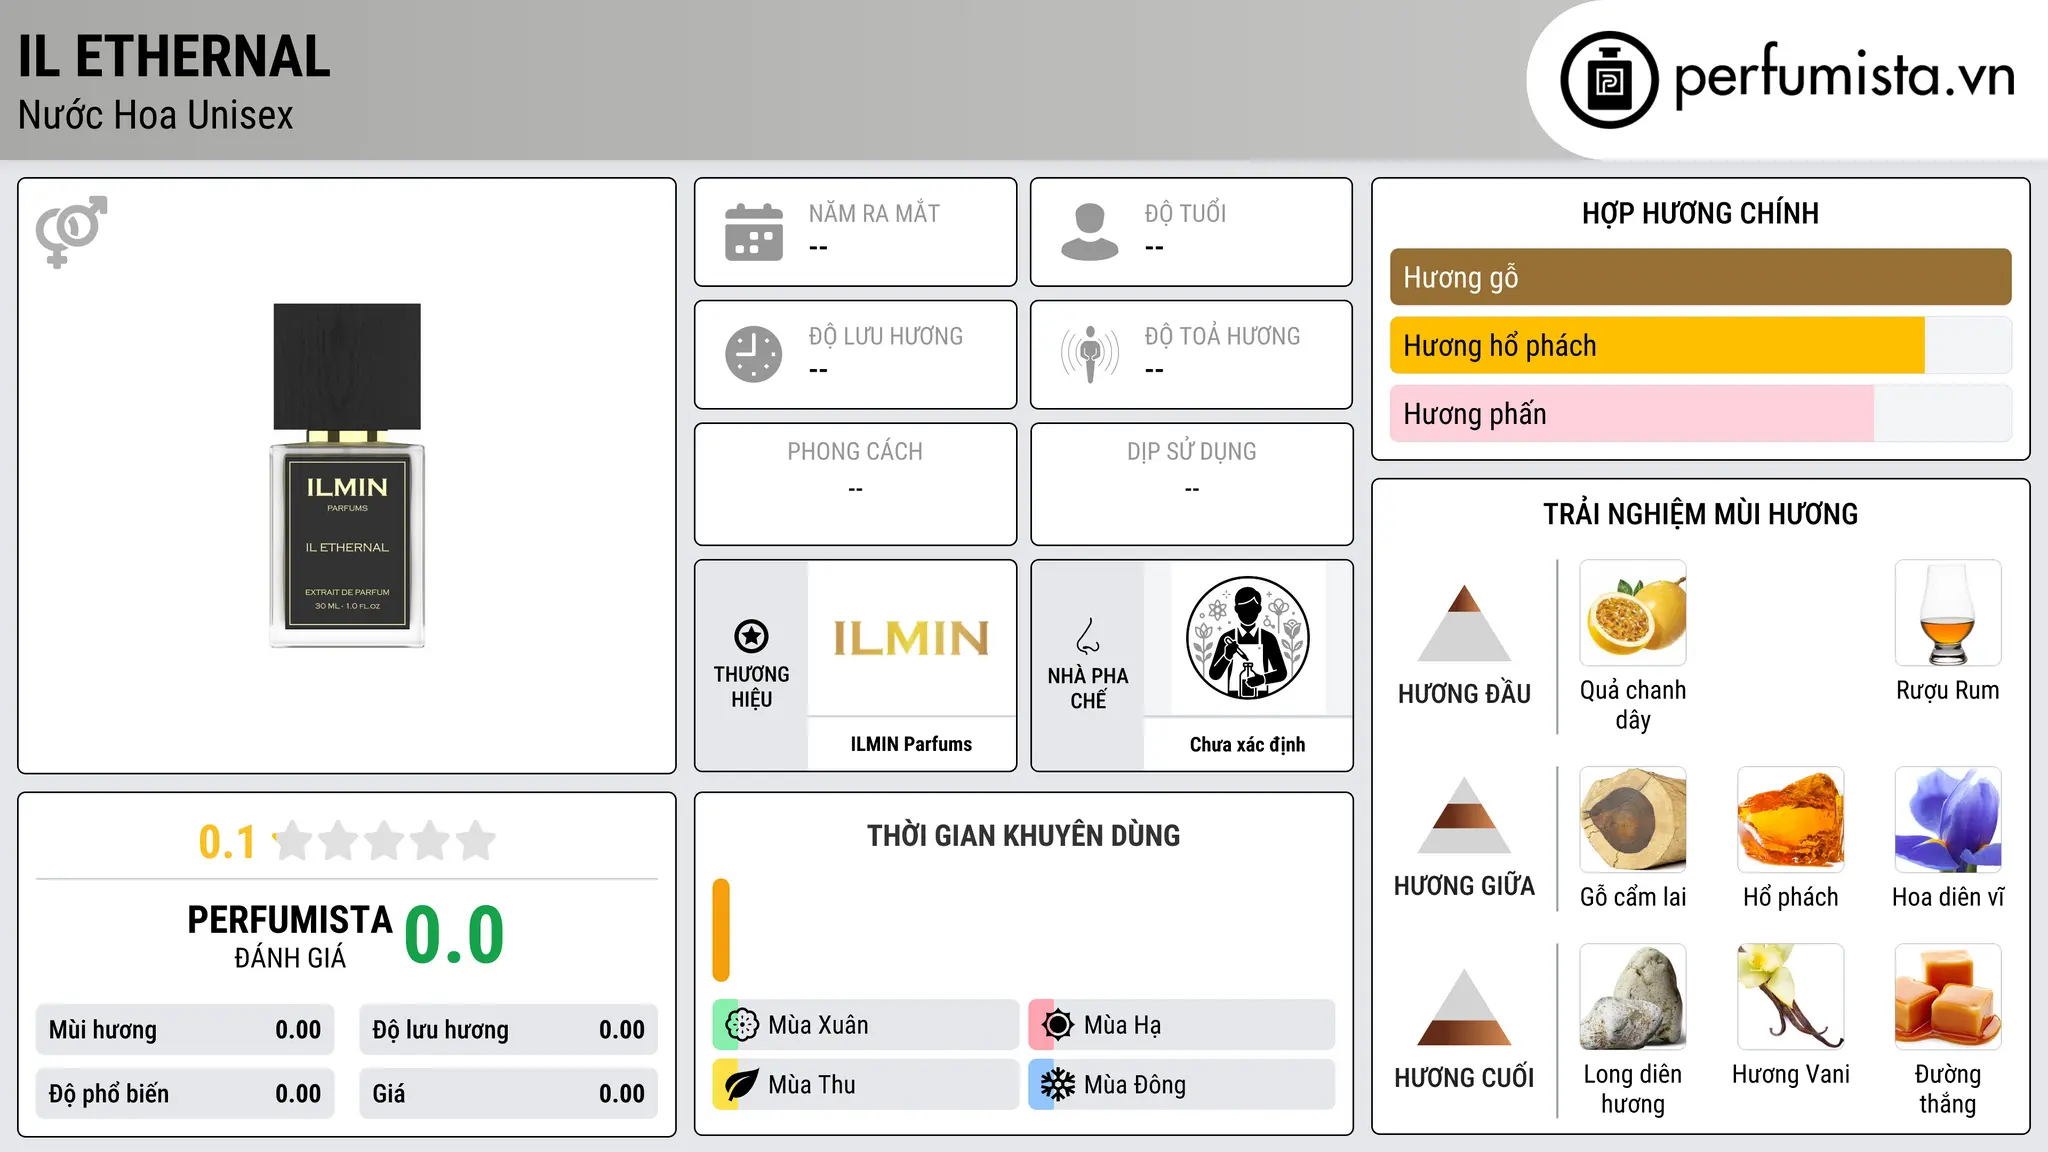Click the sun icon for Mùa Hạ
This screenshot has width=2048, height=1152.
1058,1025
